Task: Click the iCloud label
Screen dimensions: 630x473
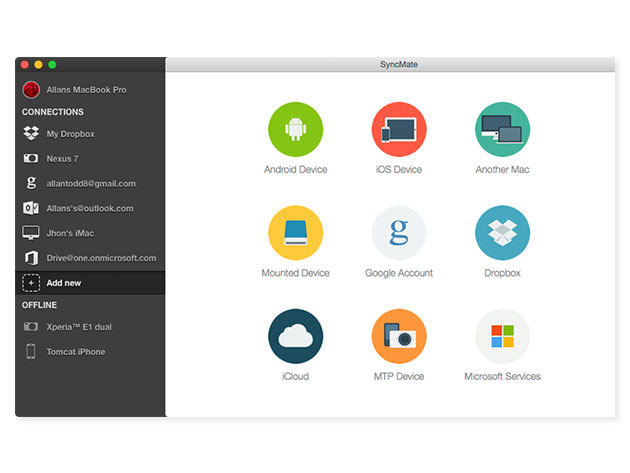Action: (295, 377)
